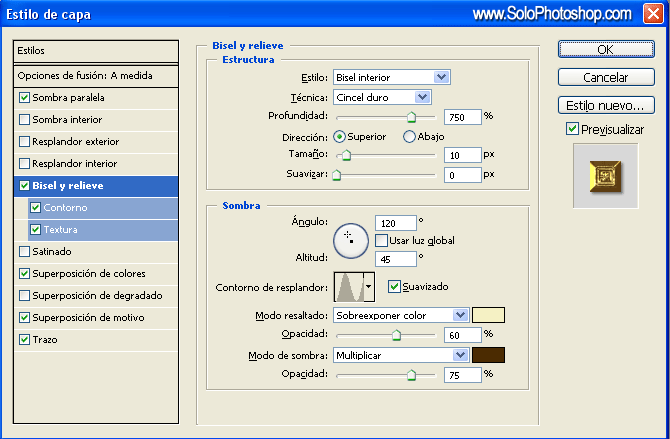Image resolution: width=670 pixels, height=439 pixels.
Task: Click the dark brown shadow color swatch
Action: (x=488, y=355)
